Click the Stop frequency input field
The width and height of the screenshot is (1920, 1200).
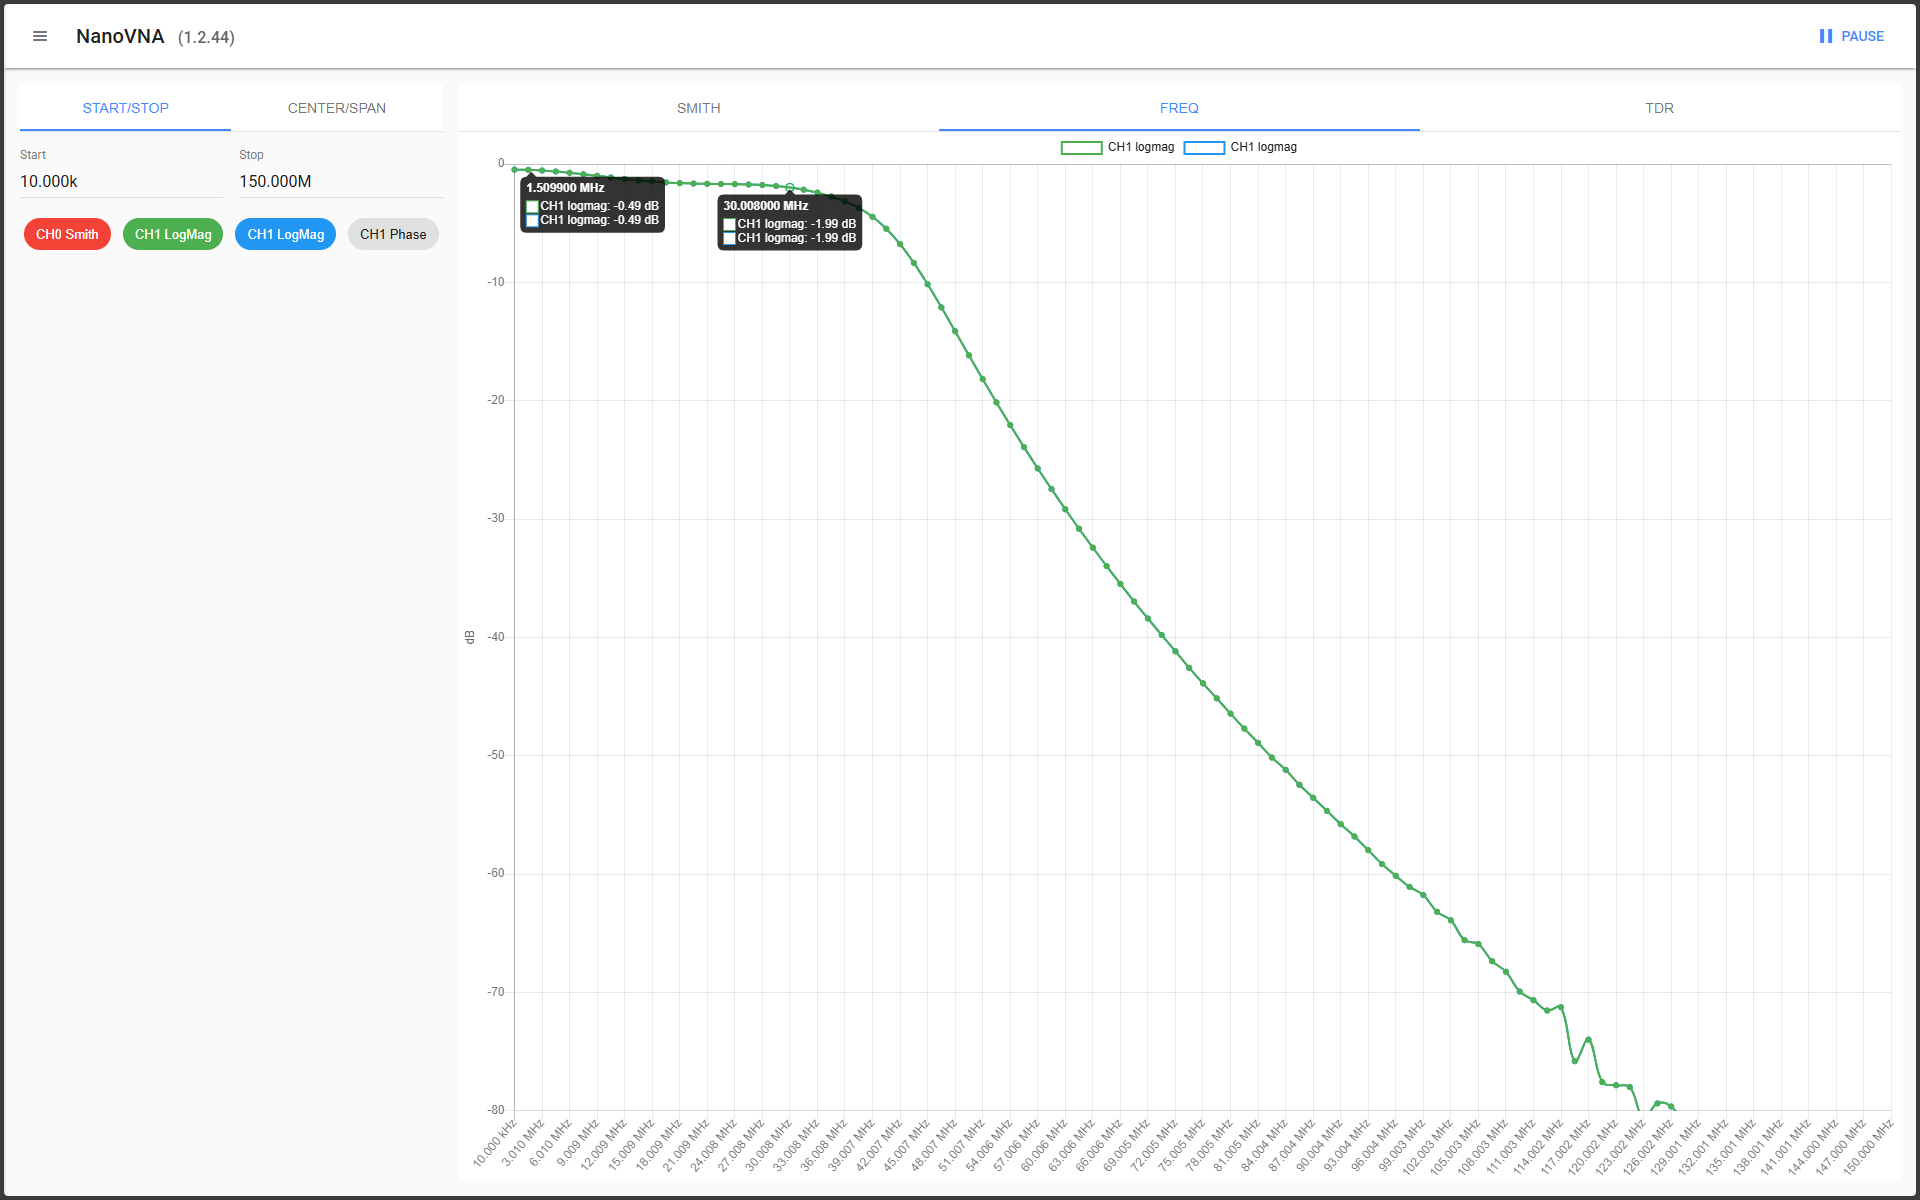[339, 181]
